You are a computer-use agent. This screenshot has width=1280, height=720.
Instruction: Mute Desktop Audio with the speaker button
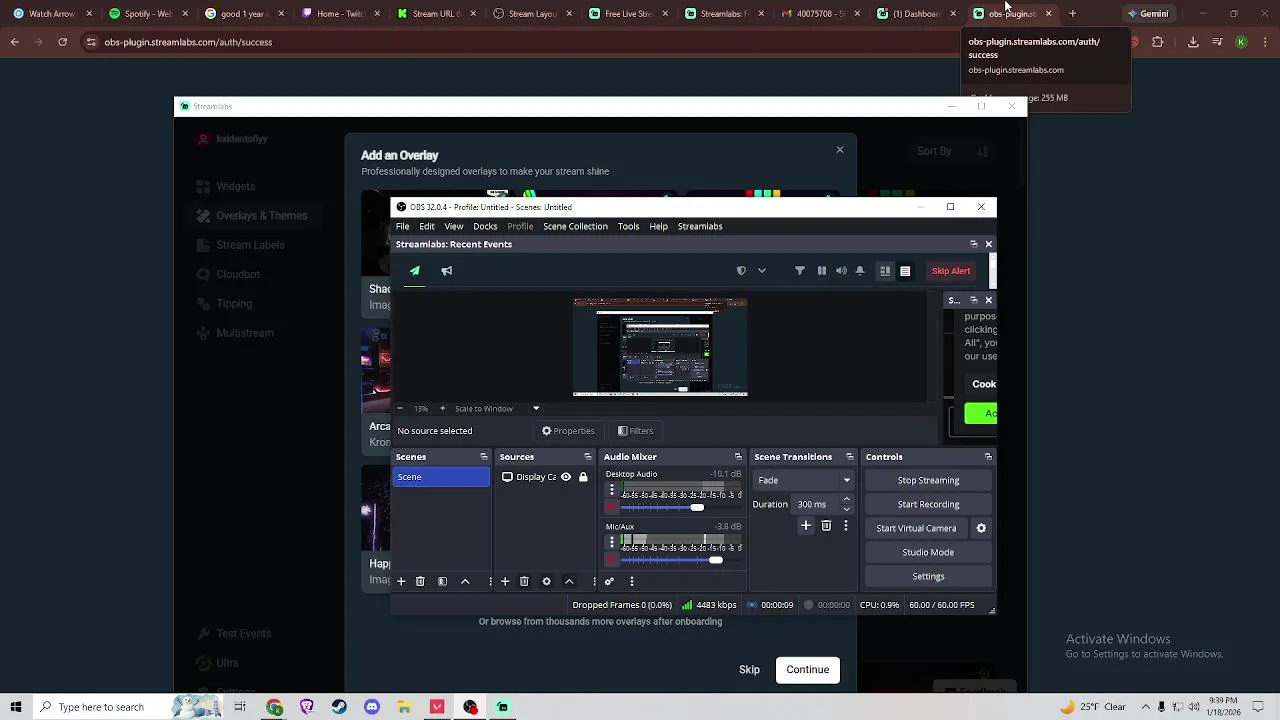[612, 507]
